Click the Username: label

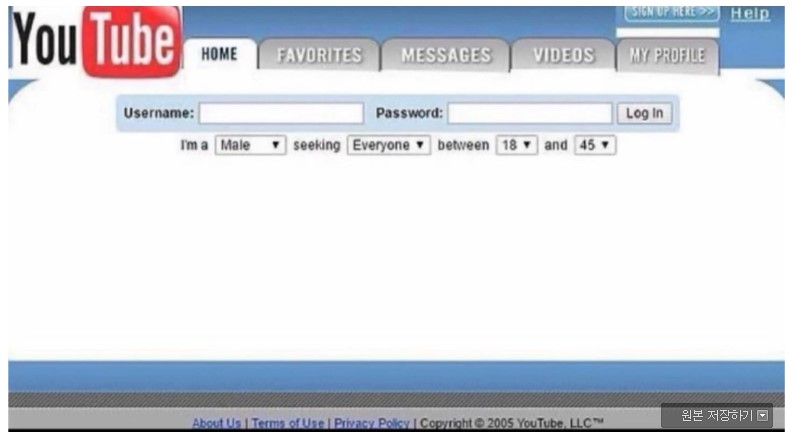159,113
